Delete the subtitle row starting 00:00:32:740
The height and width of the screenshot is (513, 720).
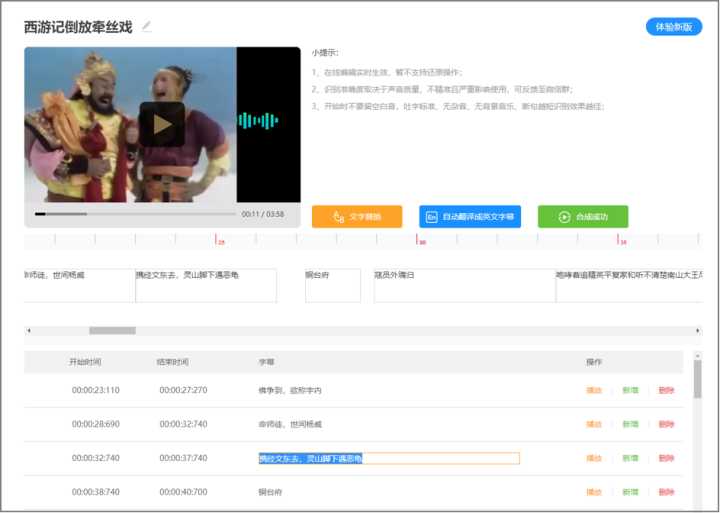coord(666,458)
